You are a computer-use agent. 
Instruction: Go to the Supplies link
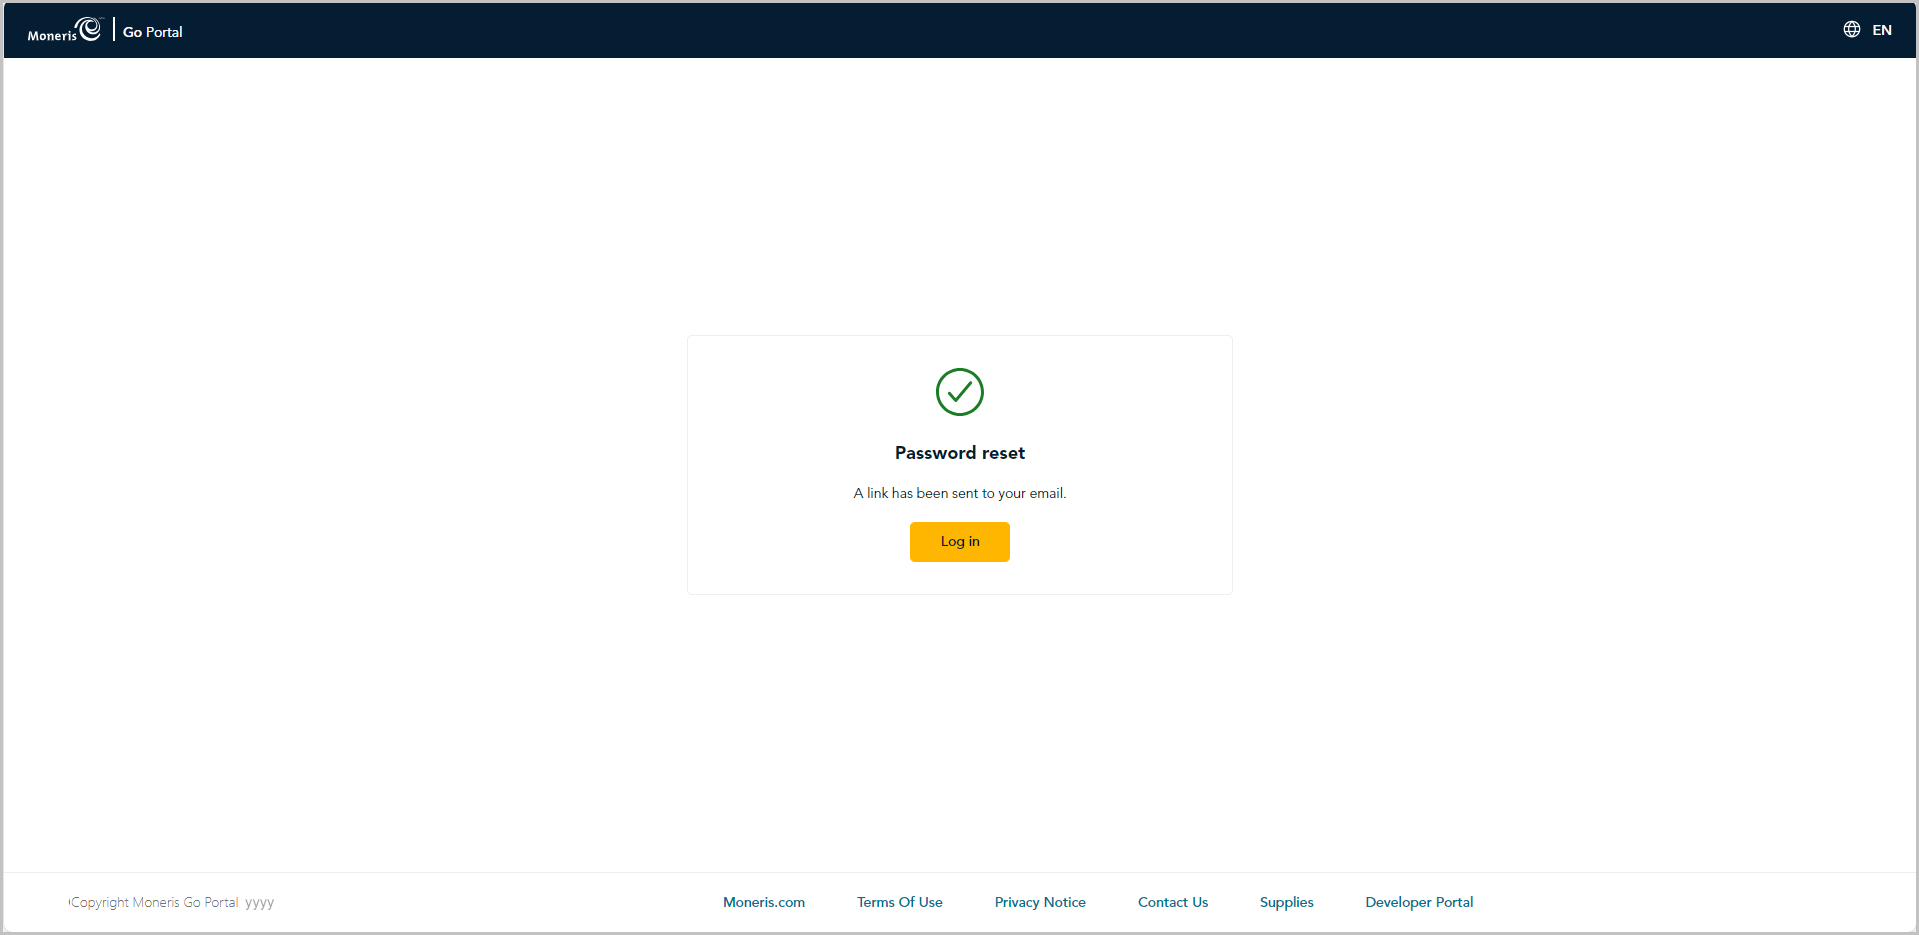pyautogui.click(x=1287, y=902)
